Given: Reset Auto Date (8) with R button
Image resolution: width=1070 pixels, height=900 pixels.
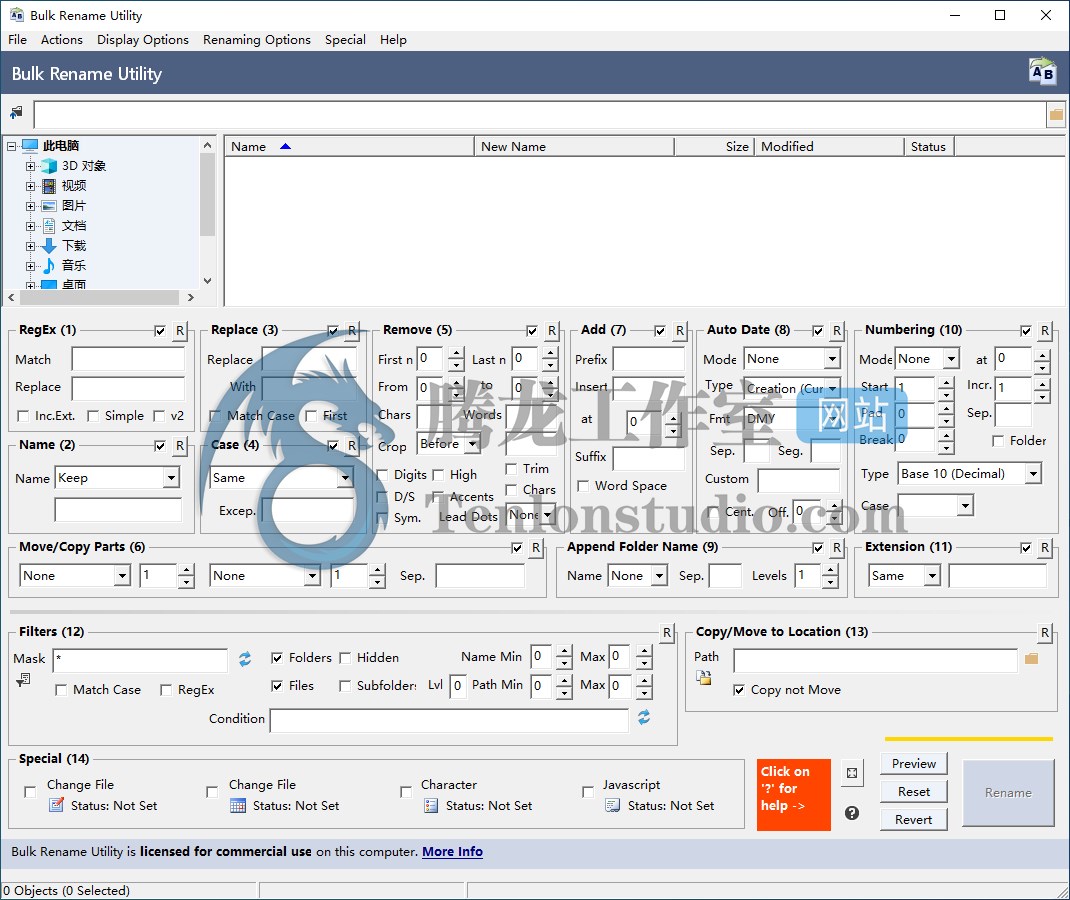Looking at the screenshot, I should (837, 331).
